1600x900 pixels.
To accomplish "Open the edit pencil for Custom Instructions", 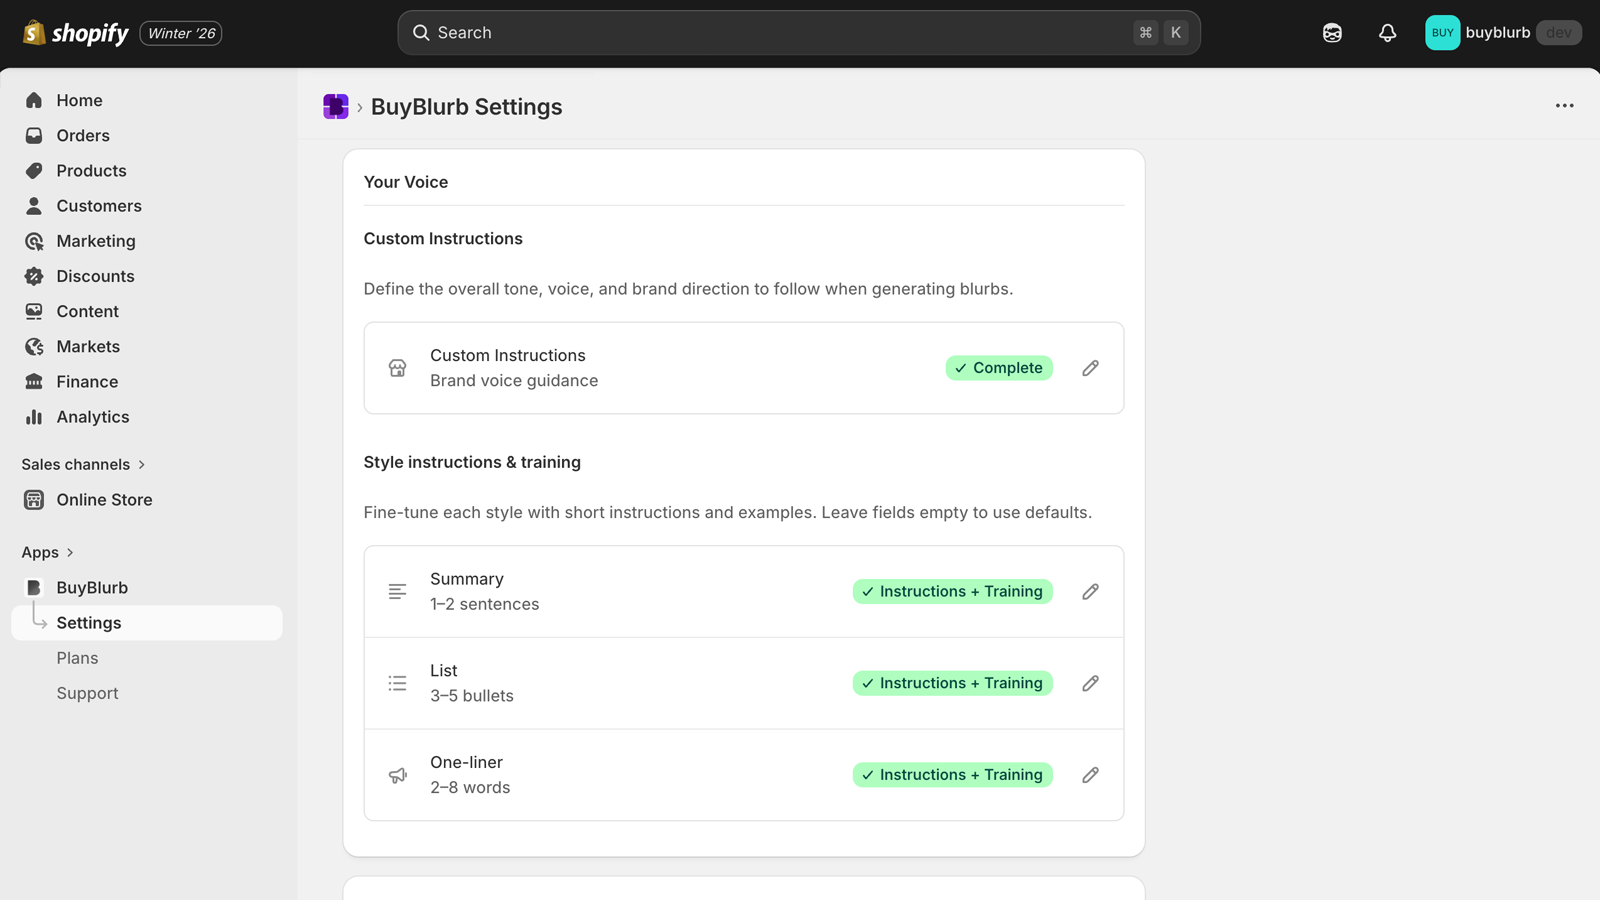I will click(x=1090, y=368).
